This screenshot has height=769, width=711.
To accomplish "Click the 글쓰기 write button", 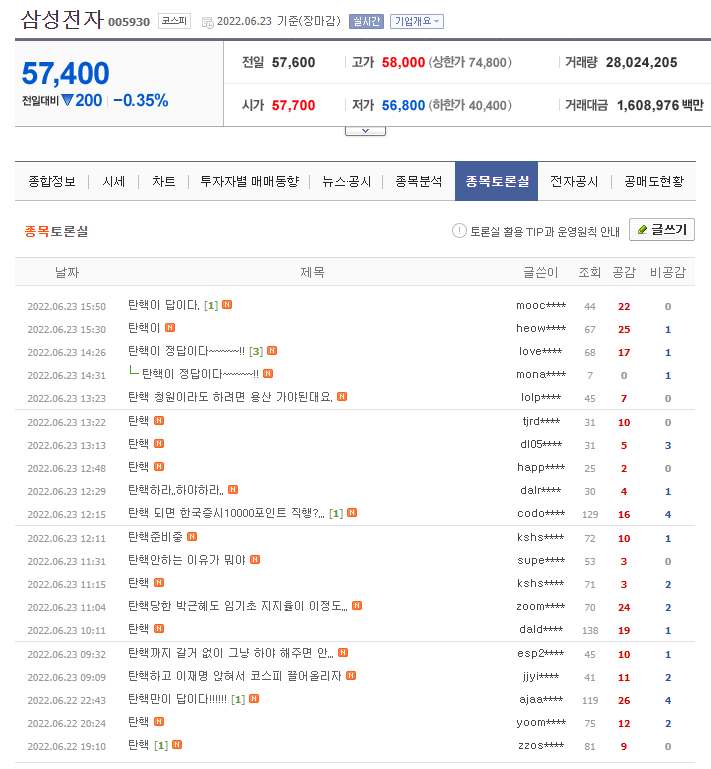I will coord(662,230).
